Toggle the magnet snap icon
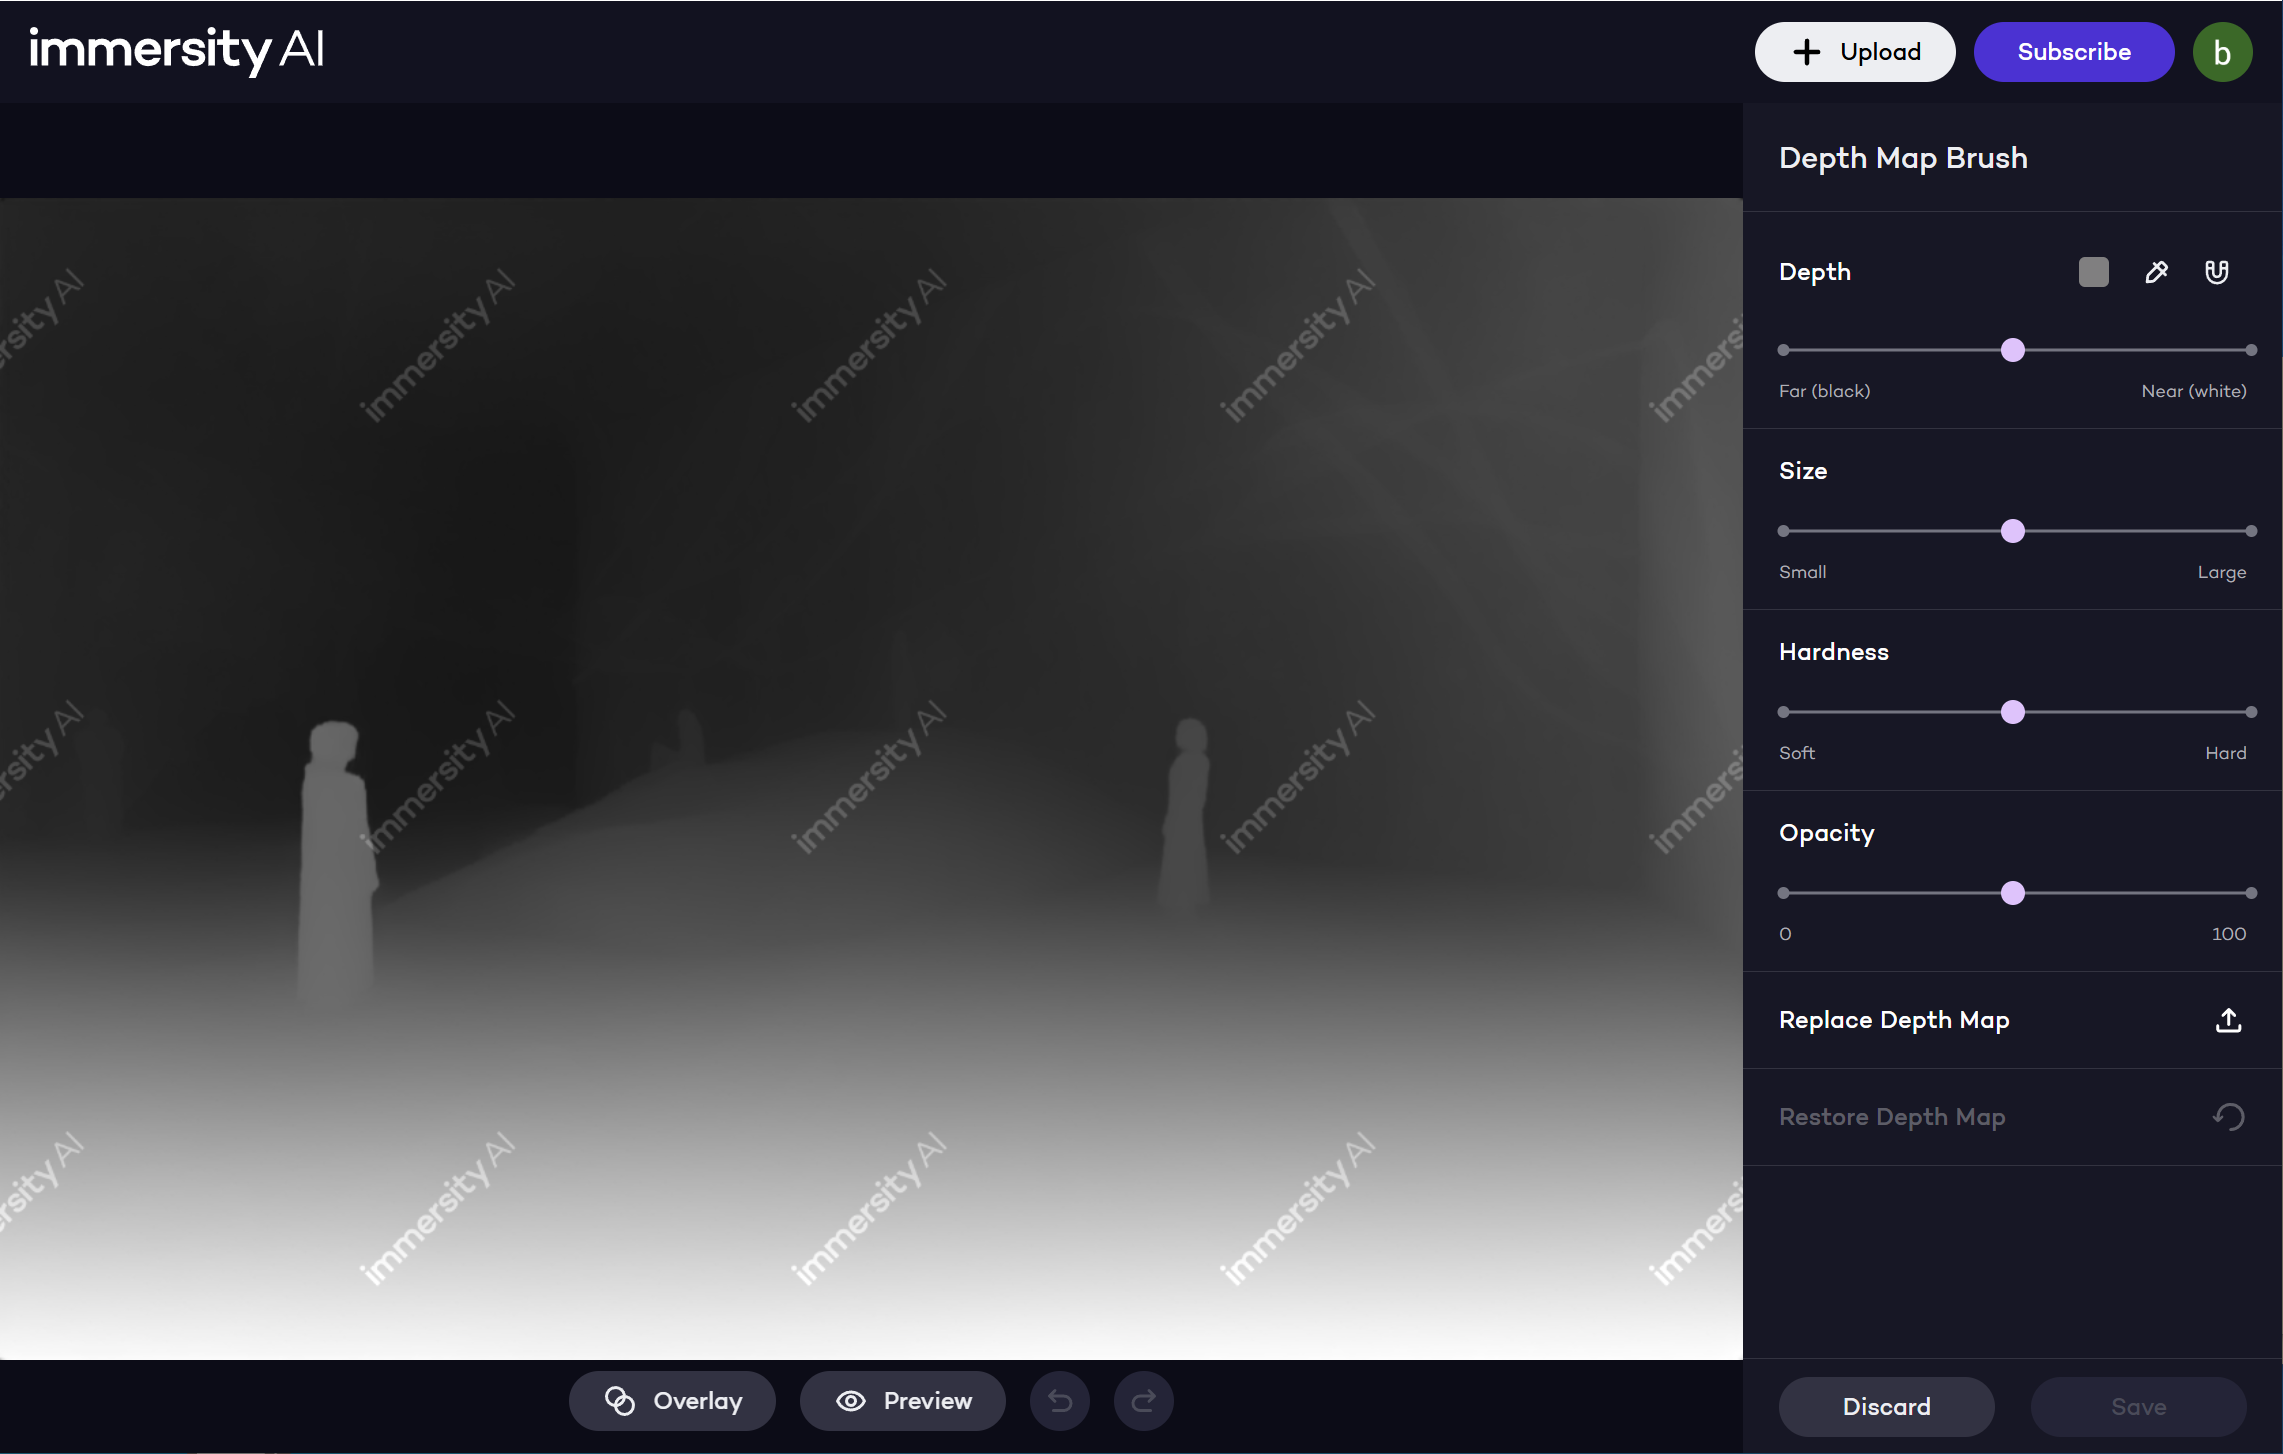 pos(2216,272)
